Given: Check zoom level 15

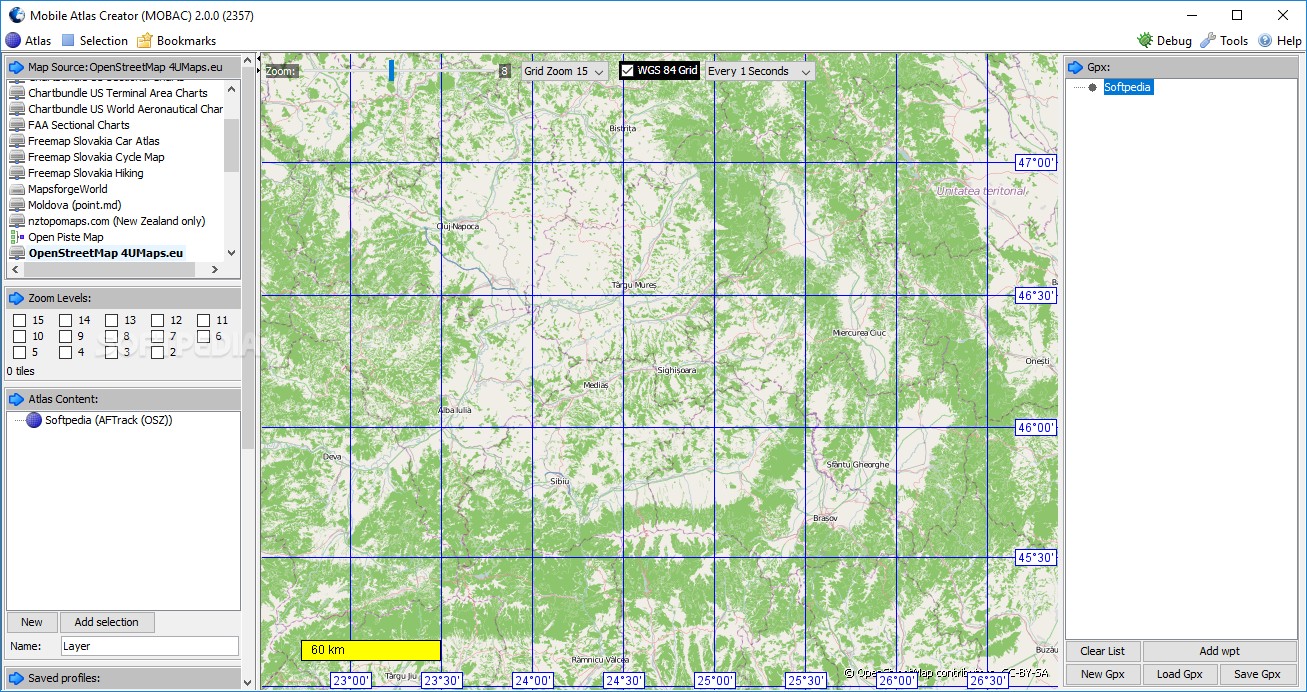Looking at the screenshot, I should tap(19, 320).
